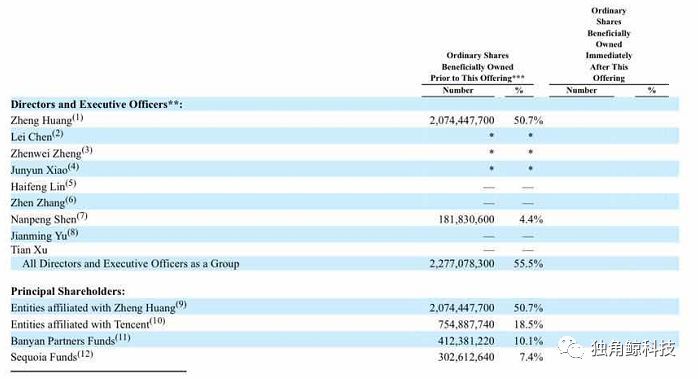698x379 pixels.
Task: Click the 4.4% value for Nanpeng Shen
Action: [x=531, y=219]
